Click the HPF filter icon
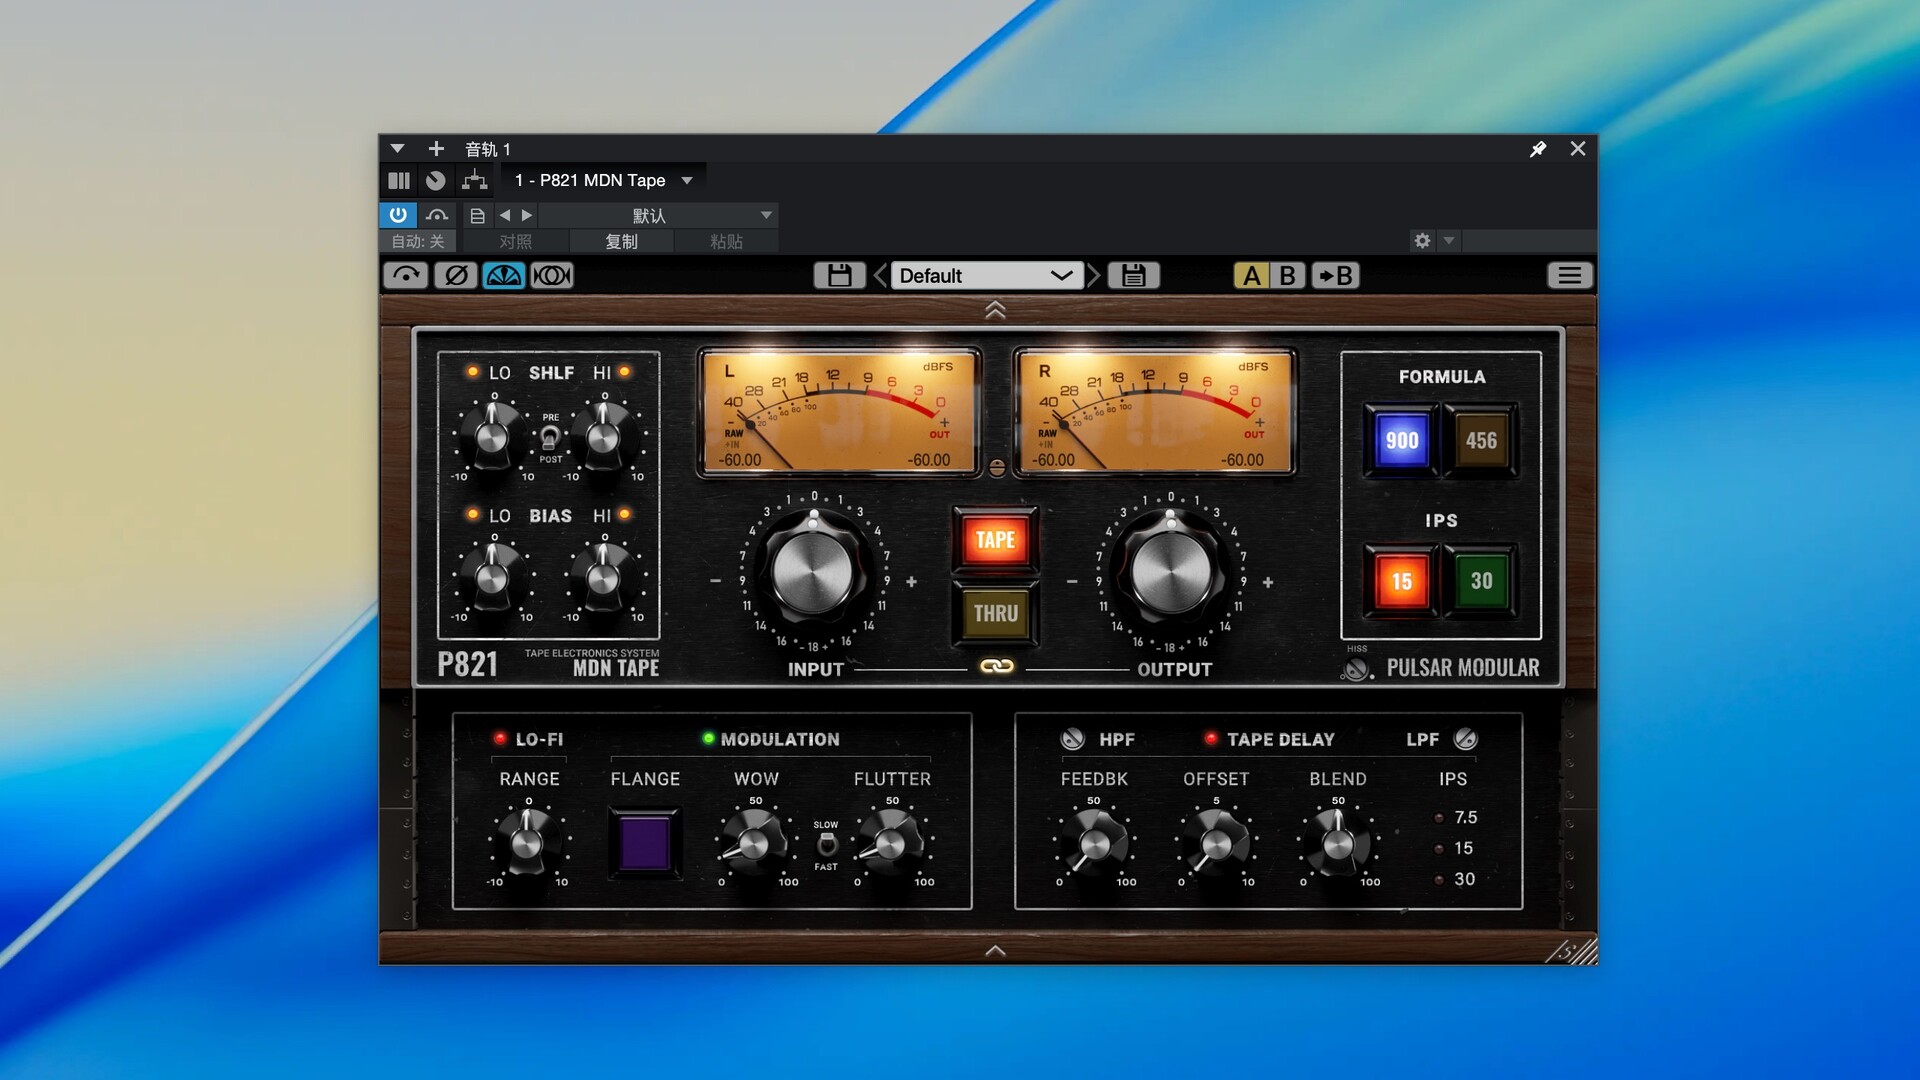Screen dimensions: 1920x1080 [1072, 739]
